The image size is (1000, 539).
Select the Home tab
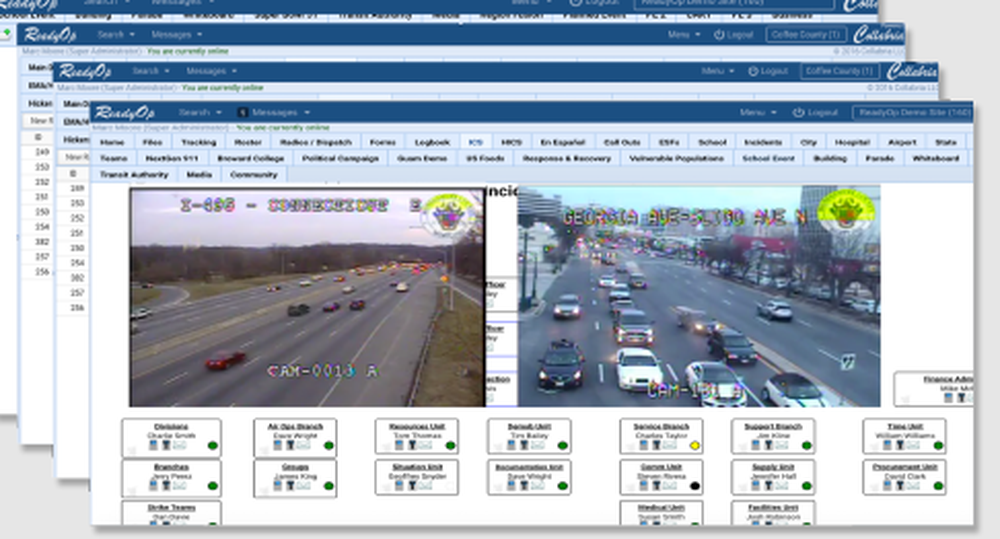tap(112, 142)
